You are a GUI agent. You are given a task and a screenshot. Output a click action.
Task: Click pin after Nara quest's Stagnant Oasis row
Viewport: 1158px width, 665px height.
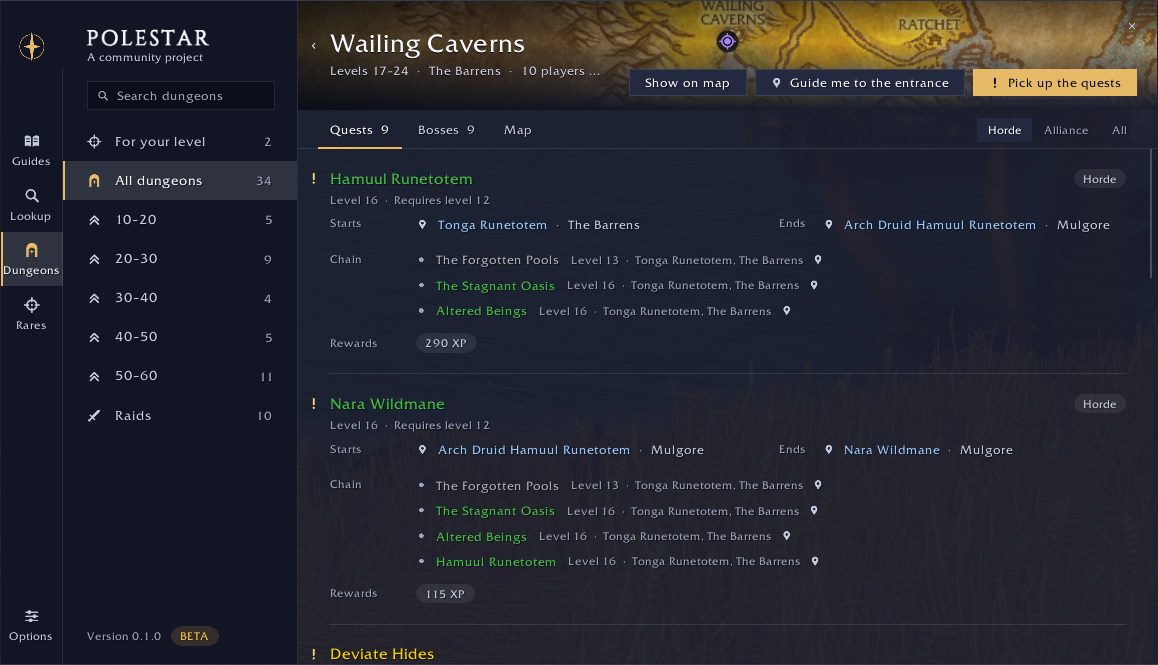tap(814, 511)
